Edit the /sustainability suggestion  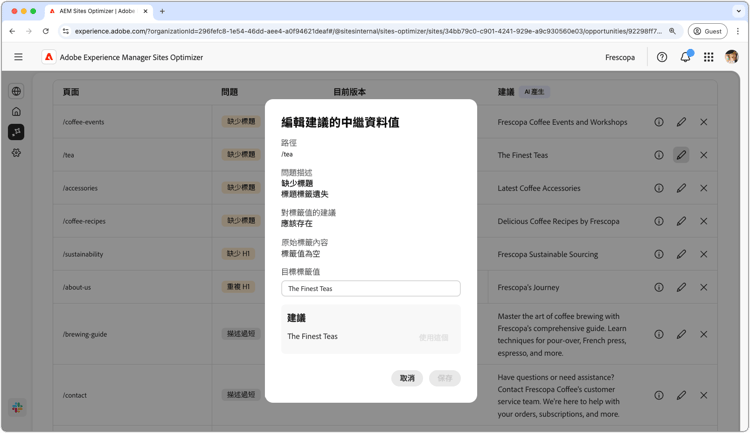pyautogui.click(x=681, y=254)
